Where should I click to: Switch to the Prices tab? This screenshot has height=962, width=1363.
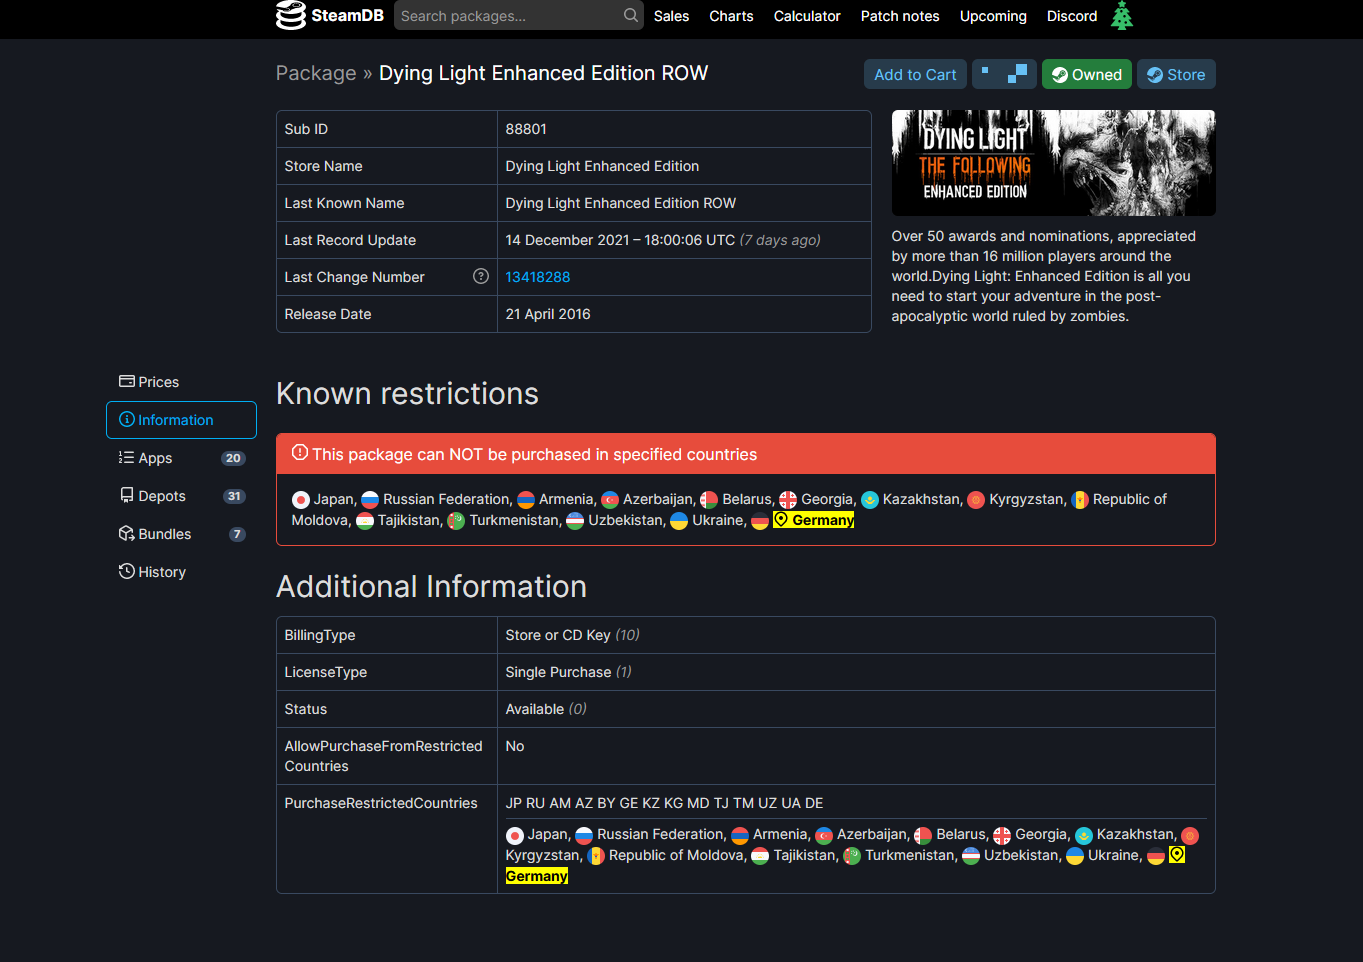181,382
